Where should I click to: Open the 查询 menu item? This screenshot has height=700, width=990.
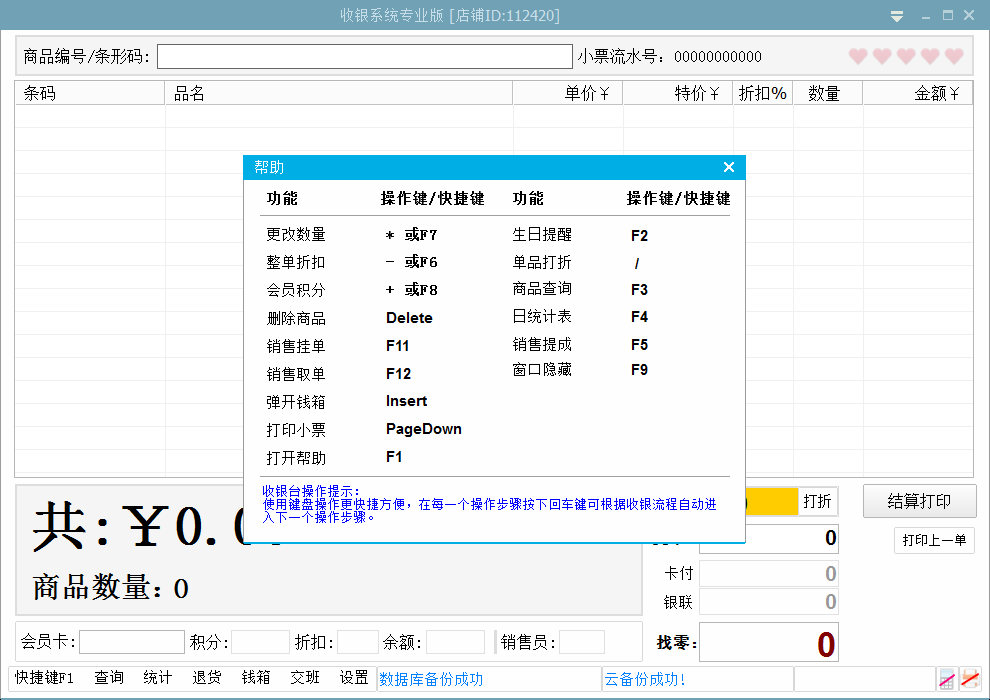(x=109, y=678)
